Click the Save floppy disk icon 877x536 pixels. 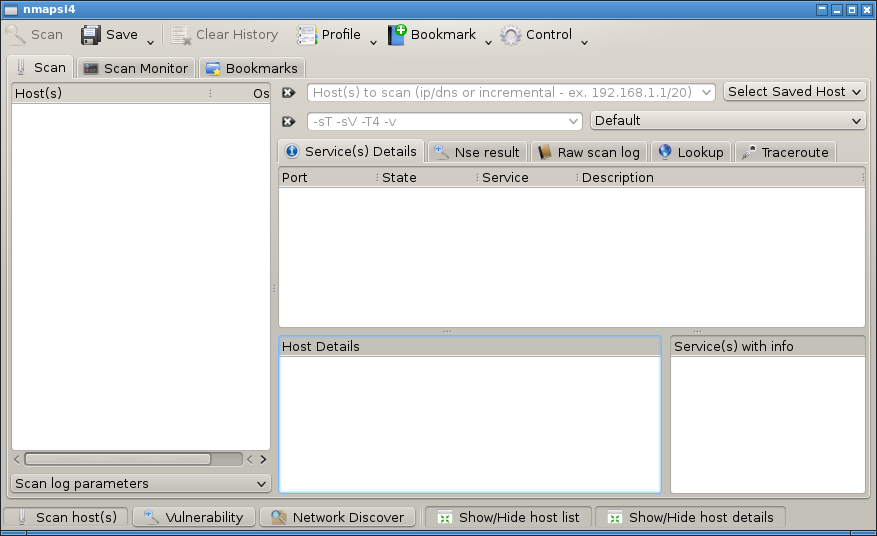pyautogui.click(x=91, y=35)
